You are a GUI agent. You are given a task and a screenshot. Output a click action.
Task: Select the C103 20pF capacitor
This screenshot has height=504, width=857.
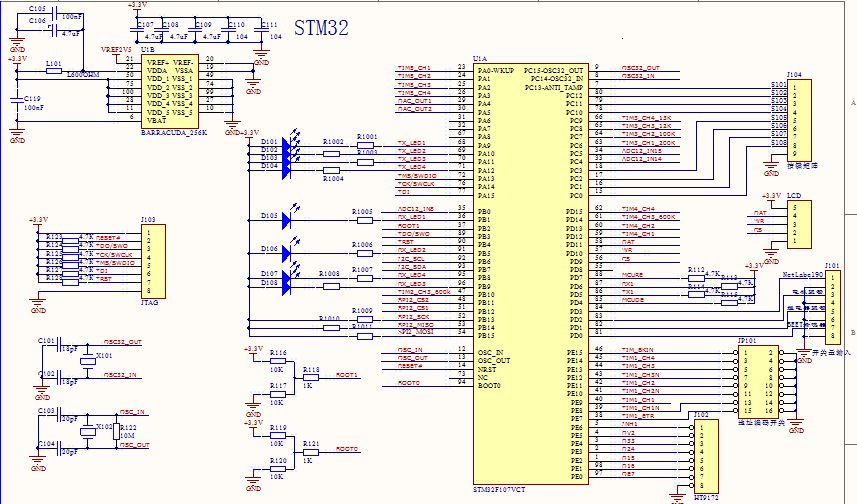point(59,416)
